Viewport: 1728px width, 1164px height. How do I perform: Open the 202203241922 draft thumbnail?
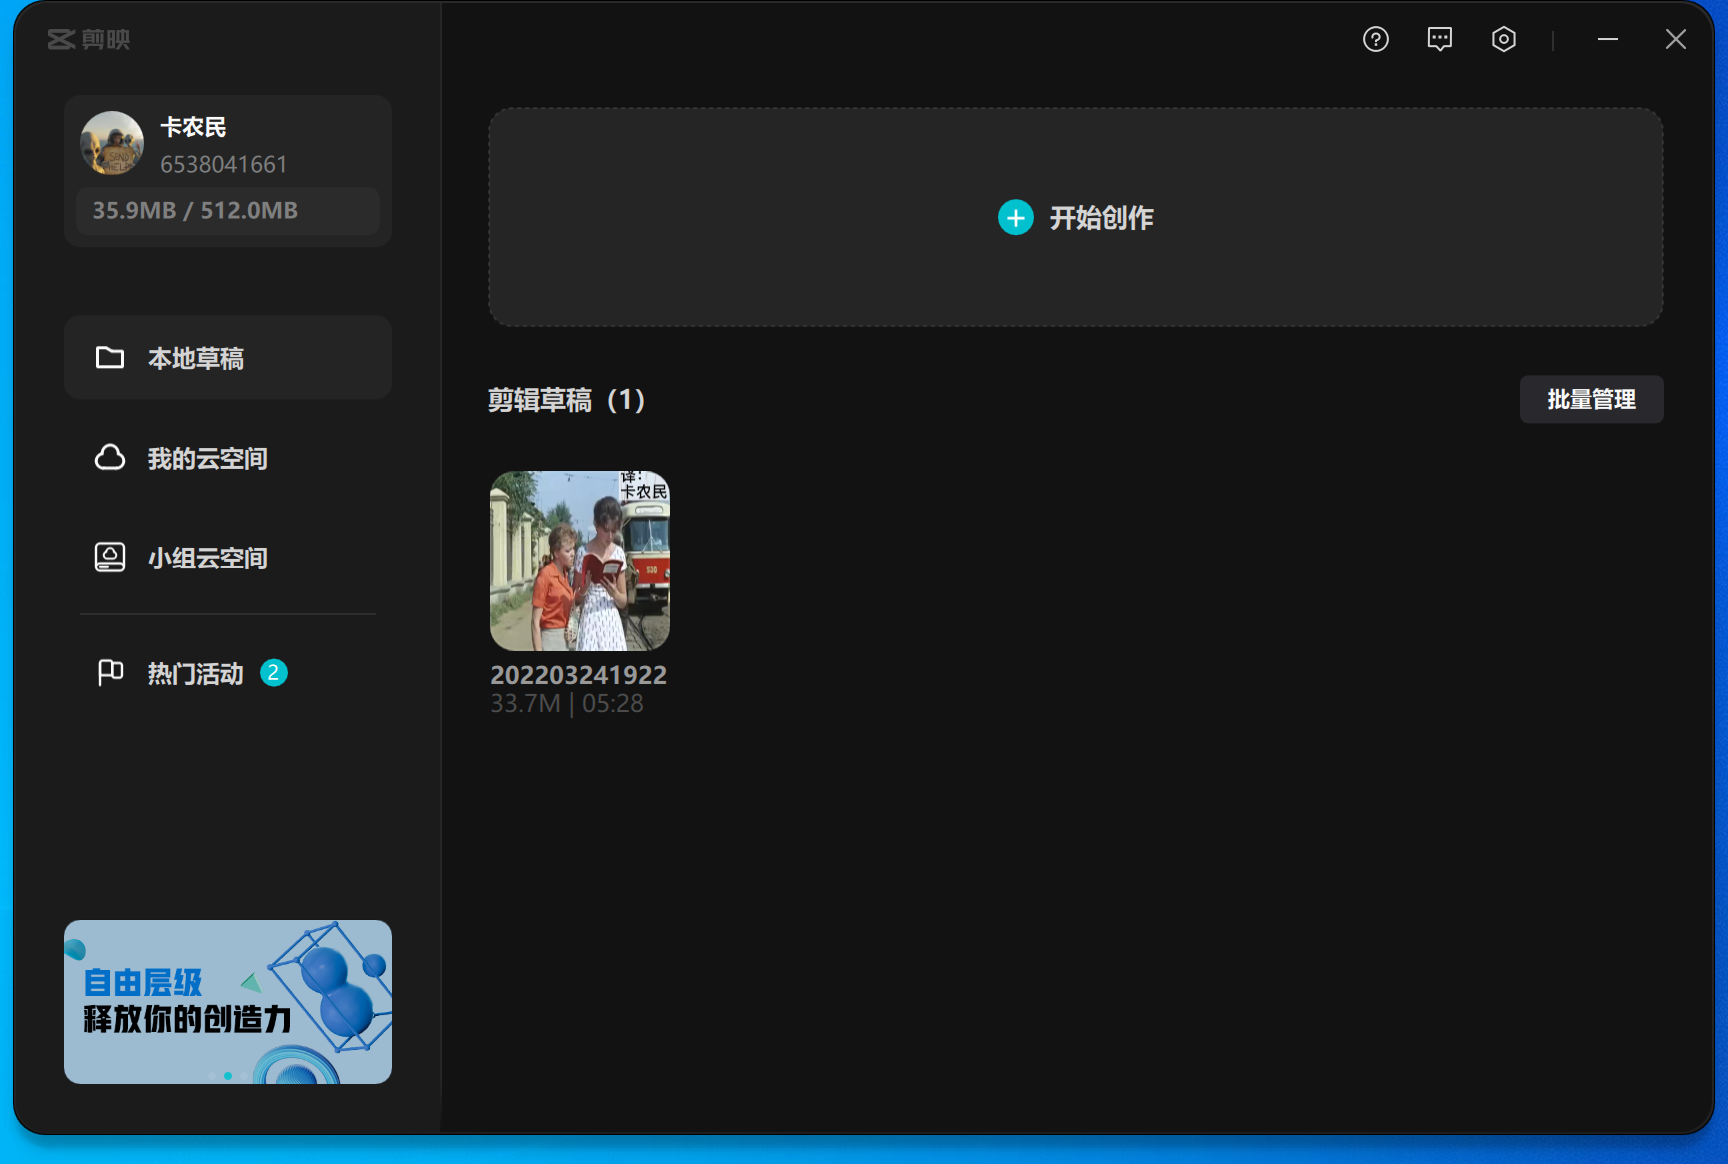tap(580, 561)
